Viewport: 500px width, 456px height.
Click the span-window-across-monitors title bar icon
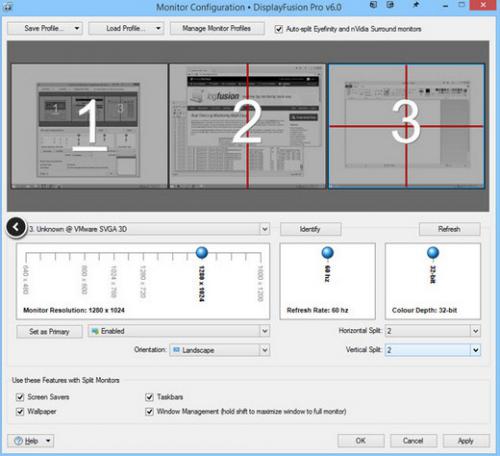coord(390,5)
